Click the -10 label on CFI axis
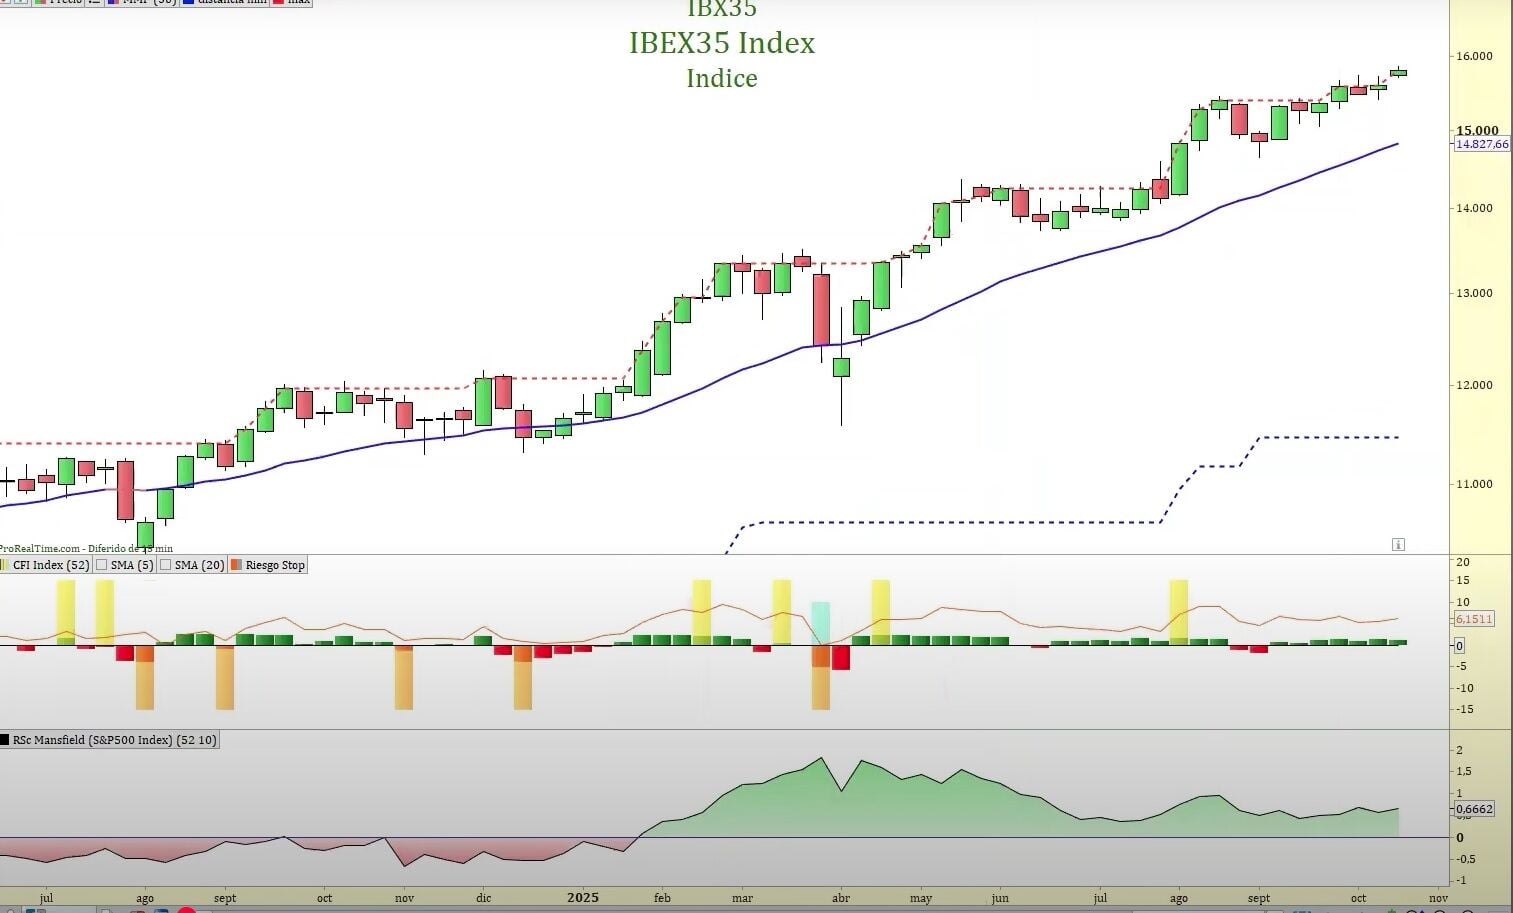Screen dimensions: 1513x913 (x=1464, y=688)
